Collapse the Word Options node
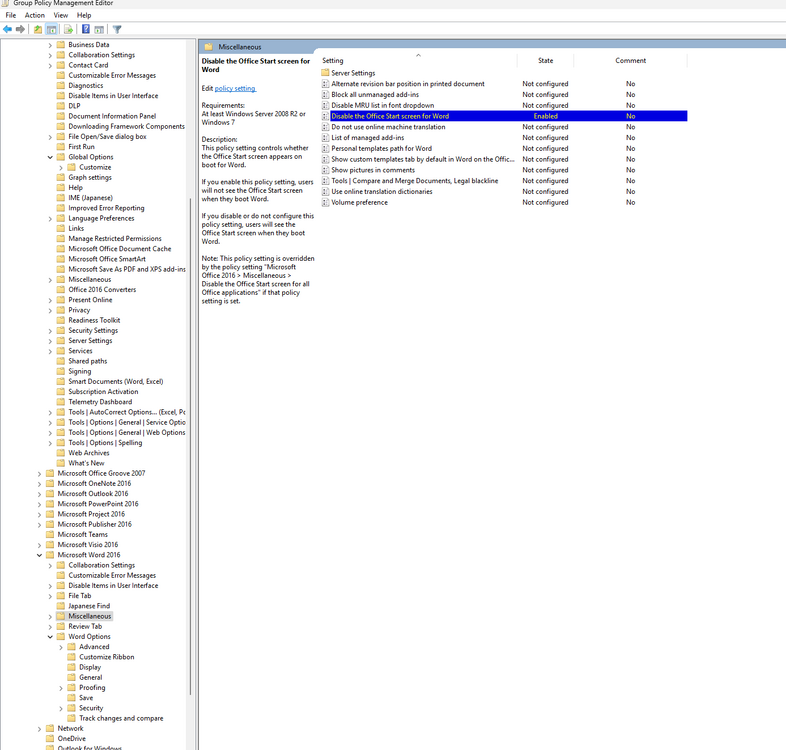The image size is (786, 750). [x=50, y=637]
